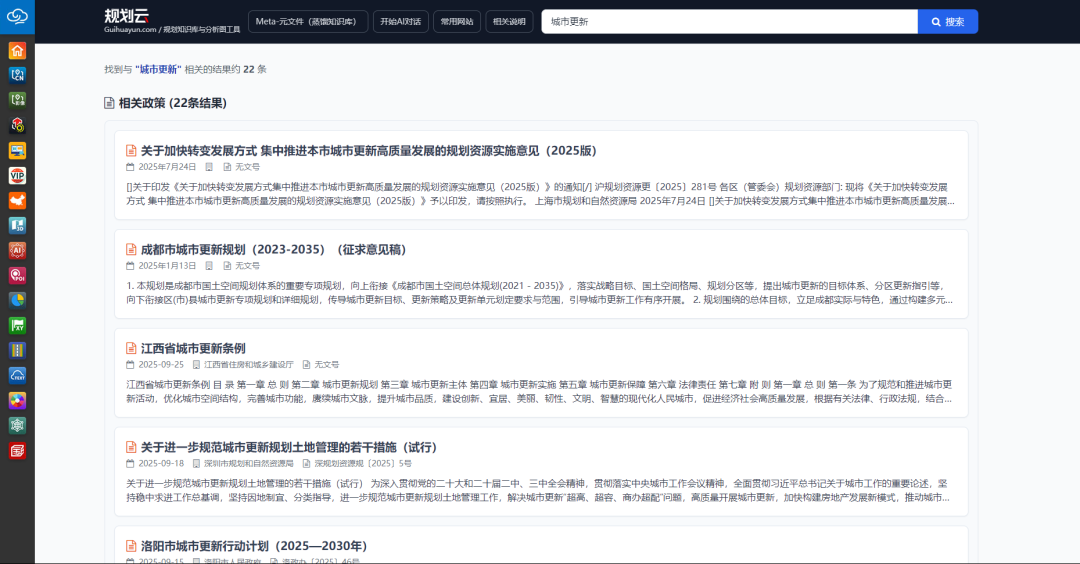
Task: Select the blue CN map sidebar icon
Action: [17, 75]
